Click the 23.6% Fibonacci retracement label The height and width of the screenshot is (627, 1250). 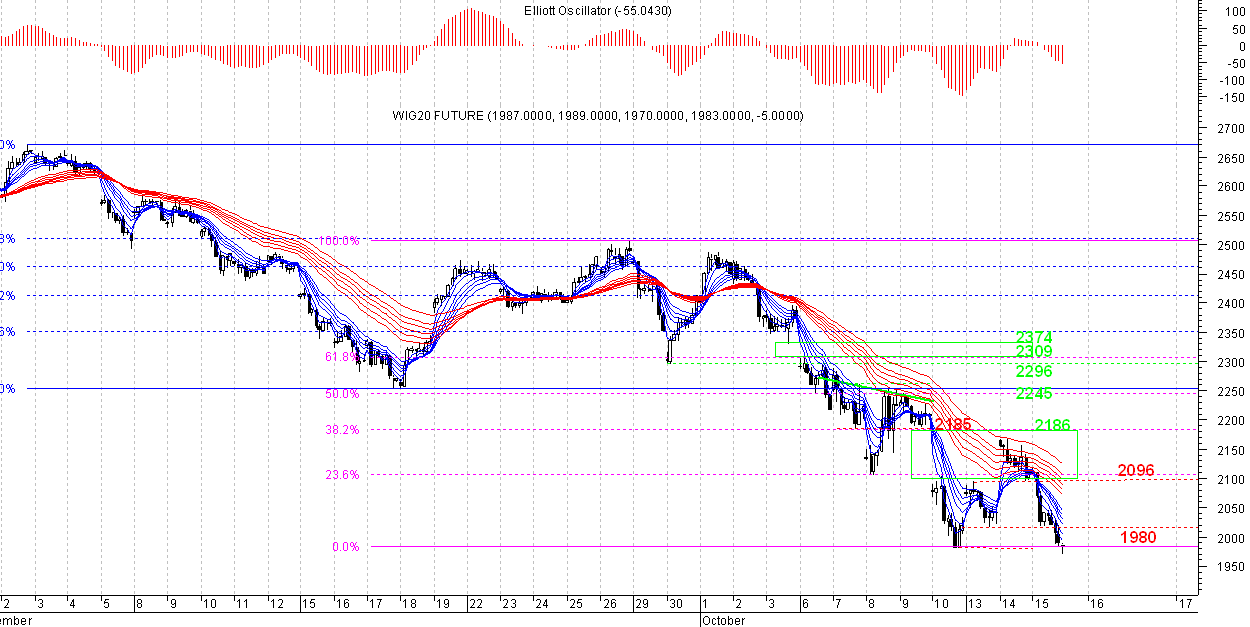point(340,475)
